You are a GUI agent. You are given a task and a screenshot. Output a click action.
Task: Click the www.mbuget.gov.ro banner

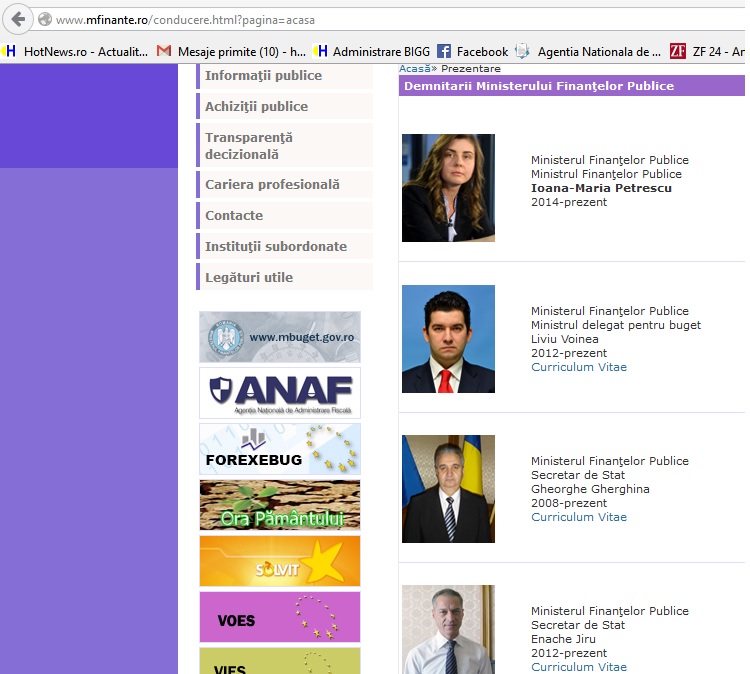tap(280, 337)
